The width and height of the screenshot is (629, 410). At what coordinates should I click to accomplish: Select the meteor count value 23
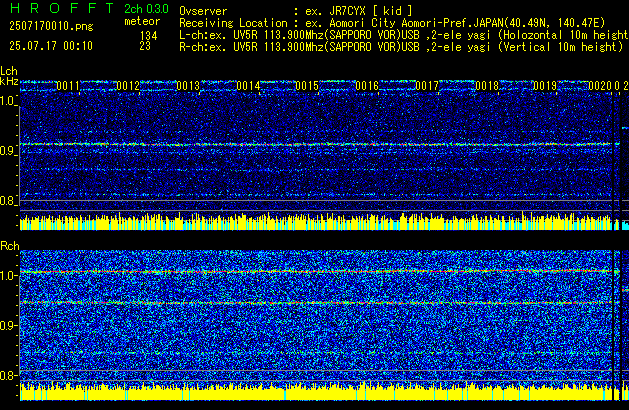(145, 46)
